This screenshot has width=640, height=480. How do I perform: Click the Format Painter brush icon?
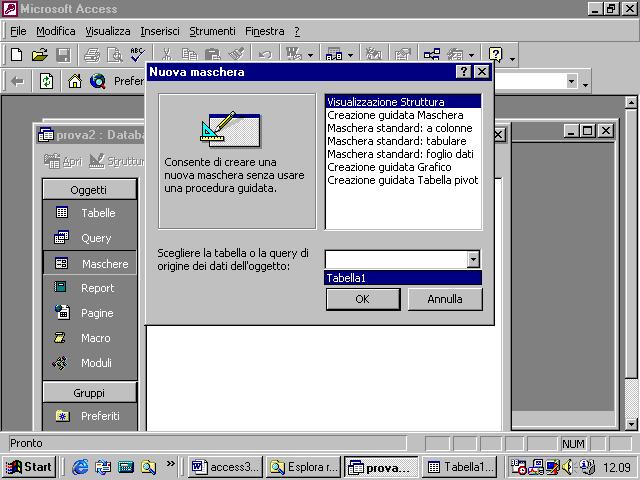[236, 55]
